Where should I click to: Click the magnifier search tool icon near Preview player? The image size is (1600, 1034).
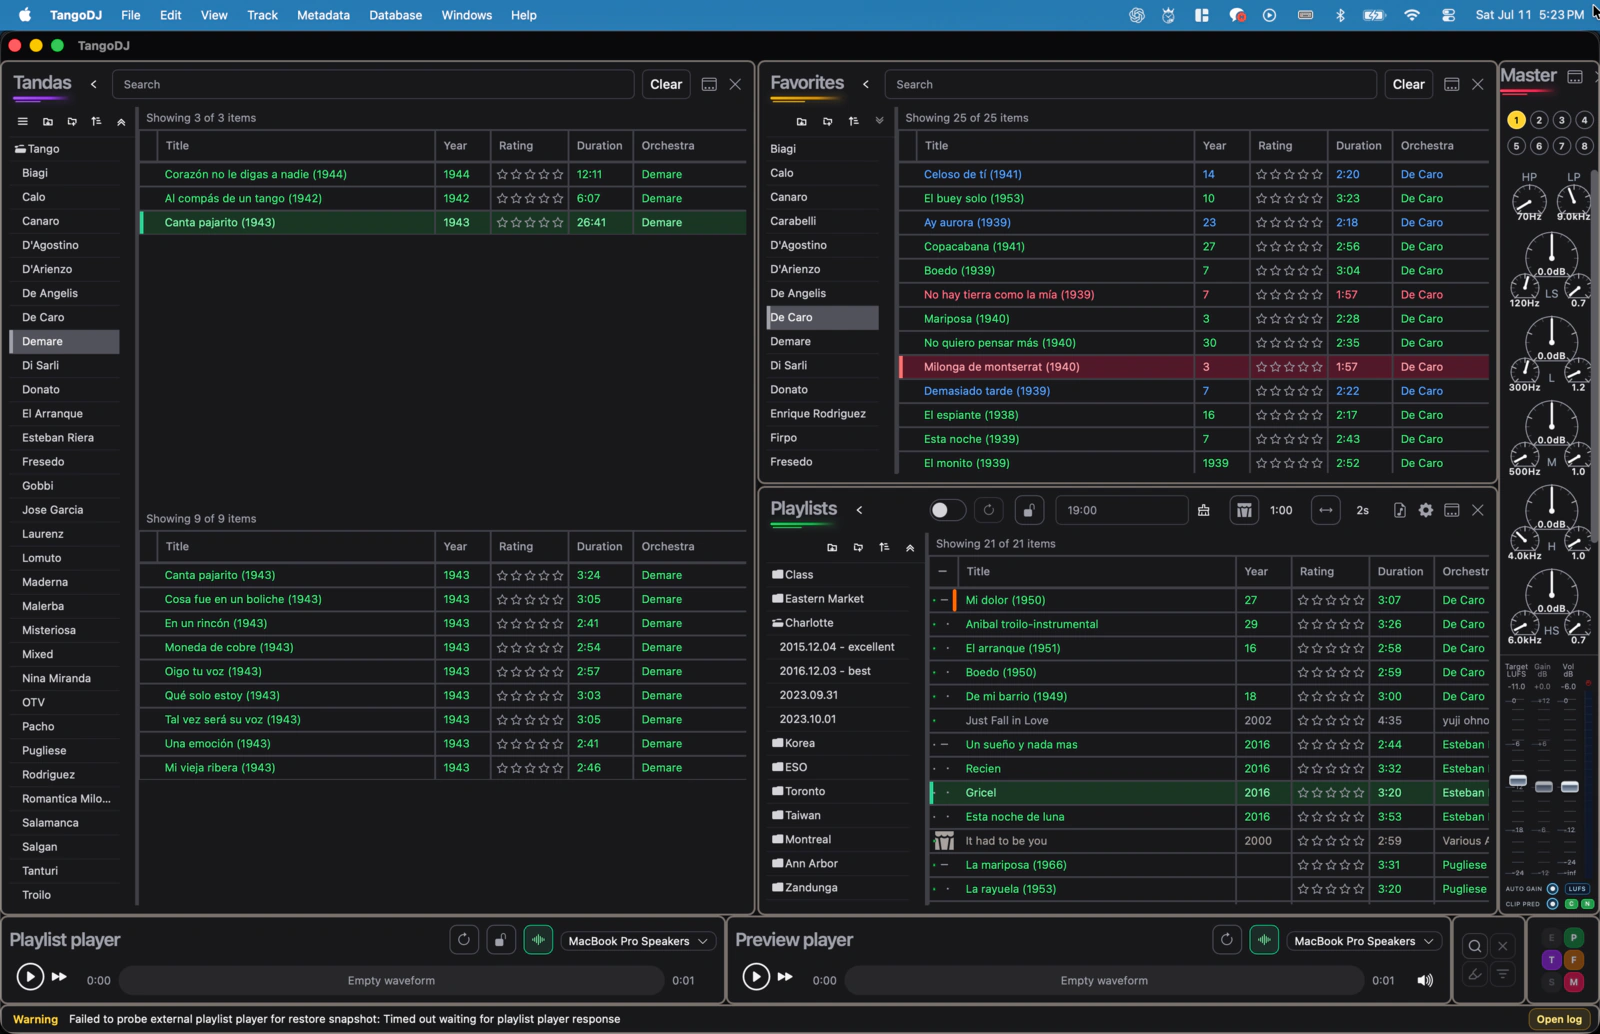(1475, 946)
